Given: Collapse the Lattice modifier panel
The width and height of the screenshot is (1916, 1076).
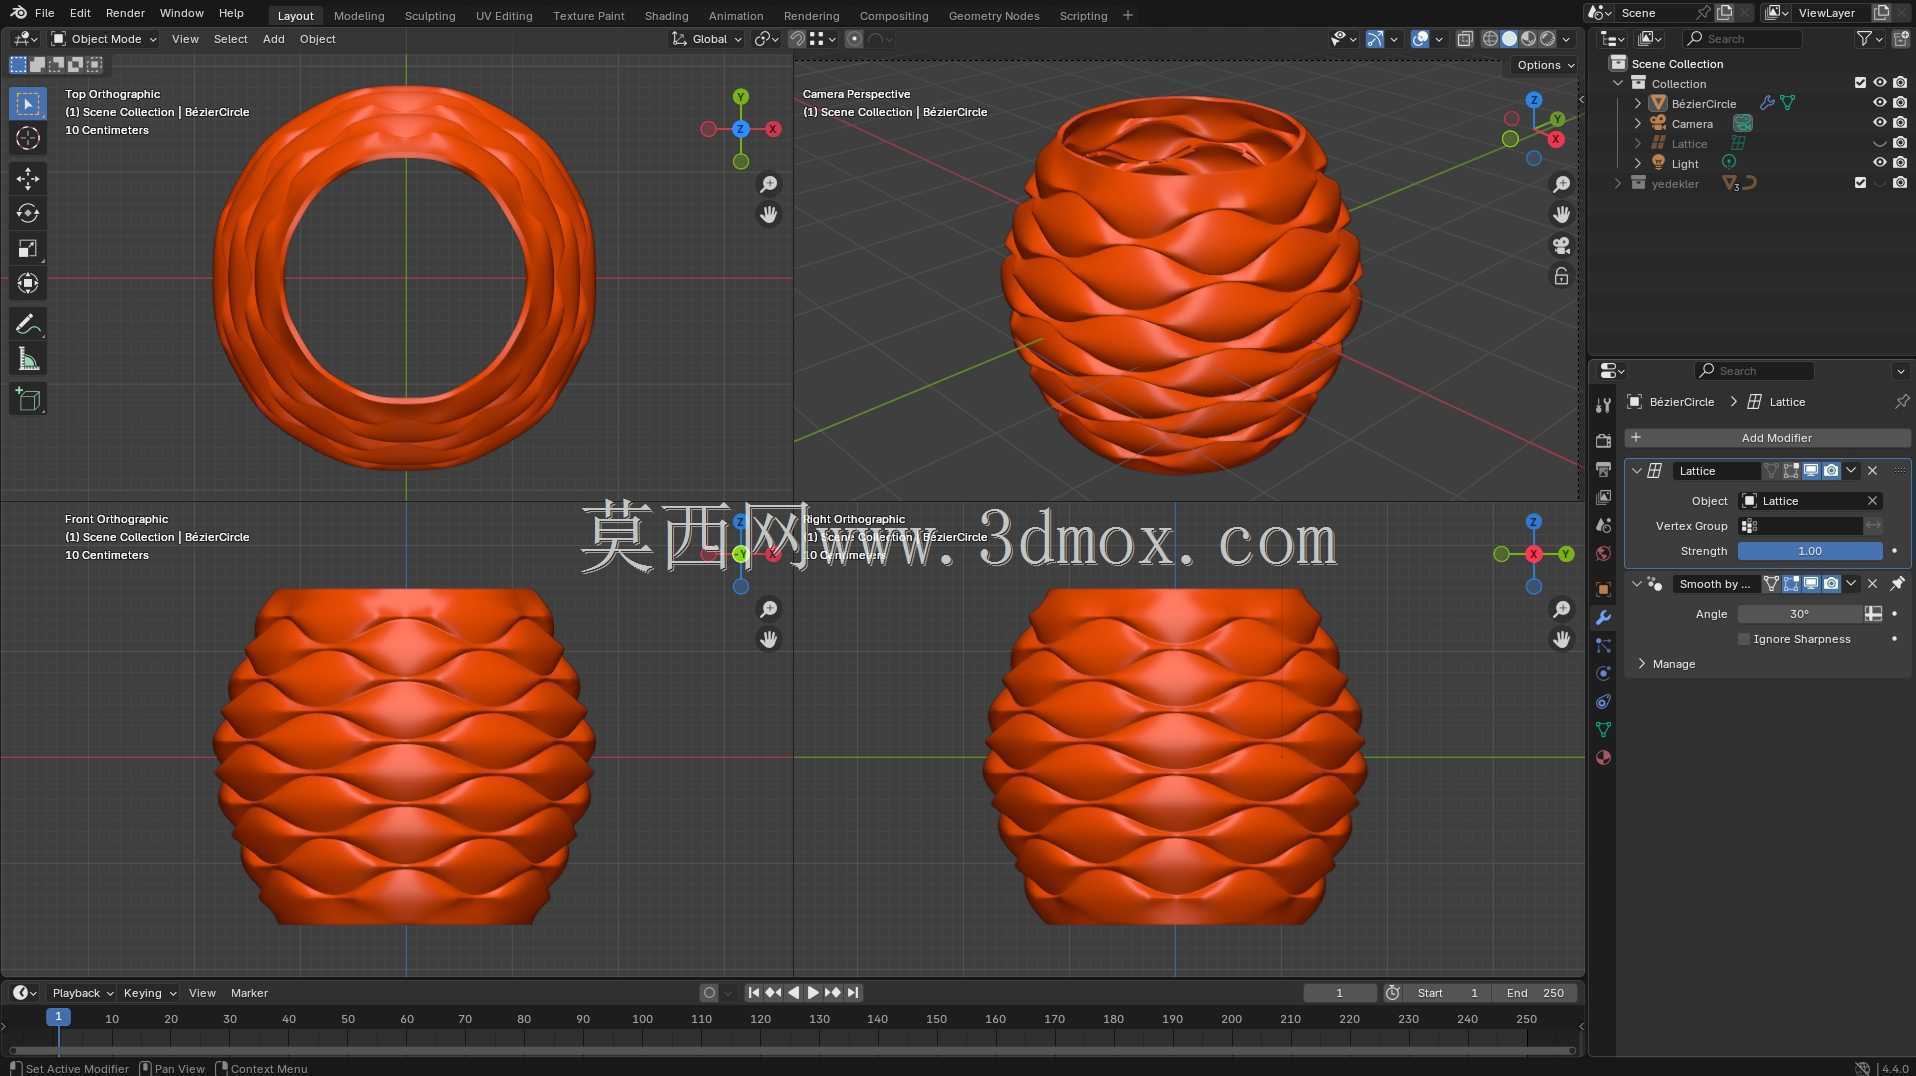Looking at the screenshot, I should point(1637,471).
